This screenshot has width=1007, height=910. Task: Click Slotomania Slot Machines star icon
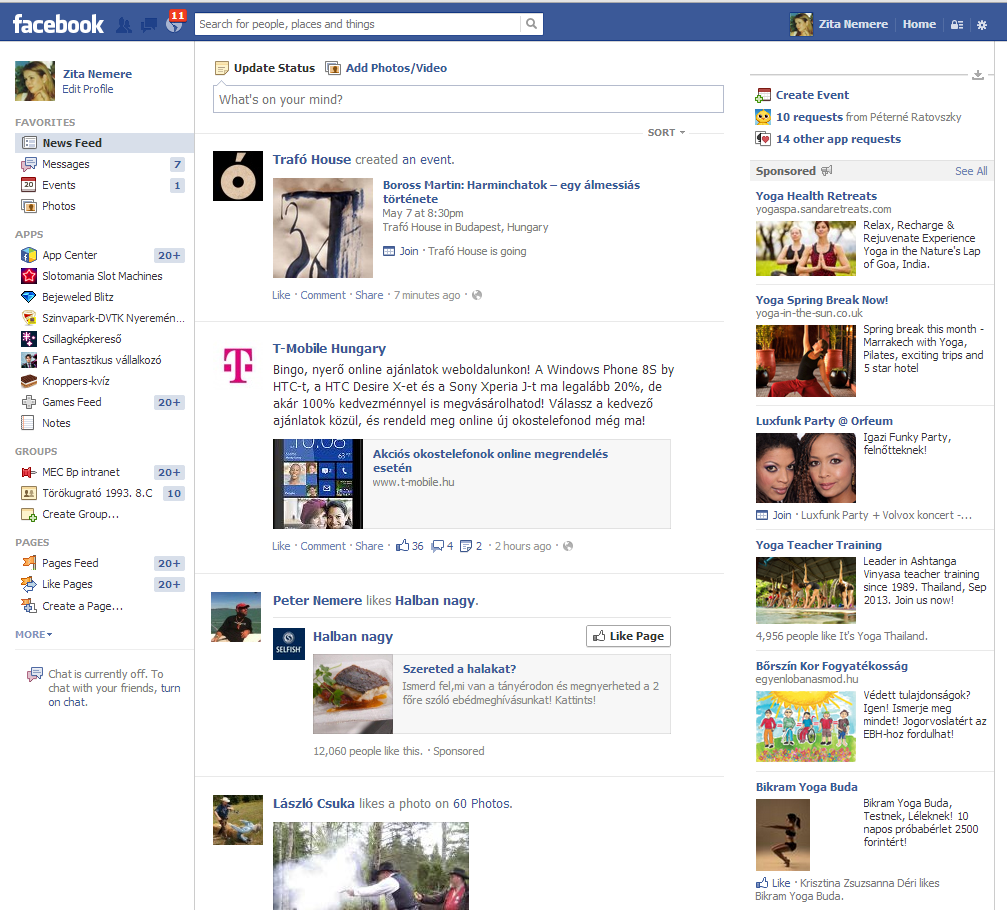point(29,276)
